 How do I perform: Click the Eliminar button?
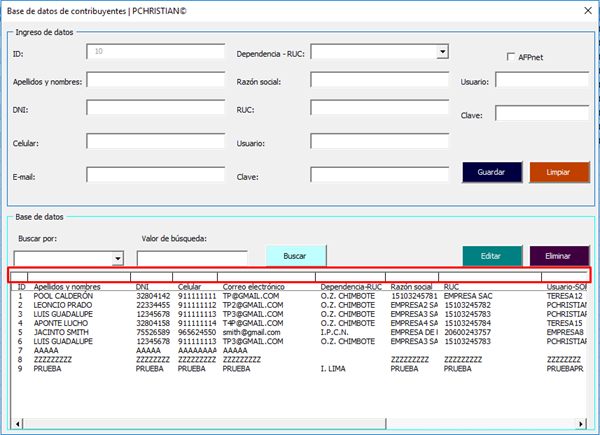click(x=559, y=256)
